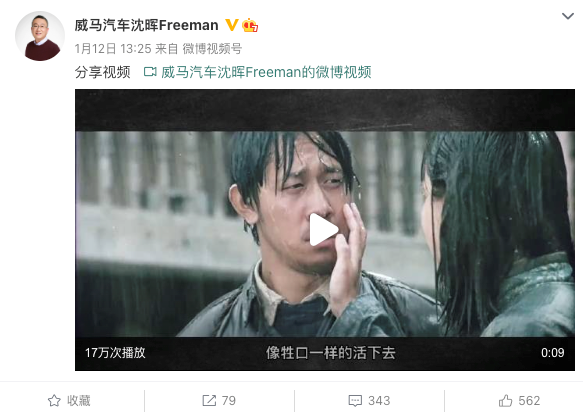583x416 pixels.
Task: Click the star favorite icon
Action: pos(54,400)
